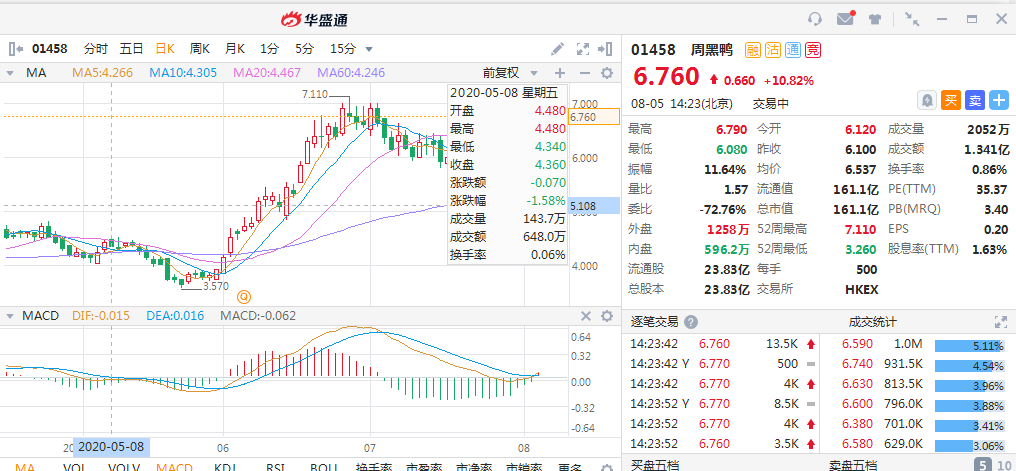The width and height of the screenshot is (1016, 471).
Task: Add stock to watchlist plus button
Action: pos(999,100)
